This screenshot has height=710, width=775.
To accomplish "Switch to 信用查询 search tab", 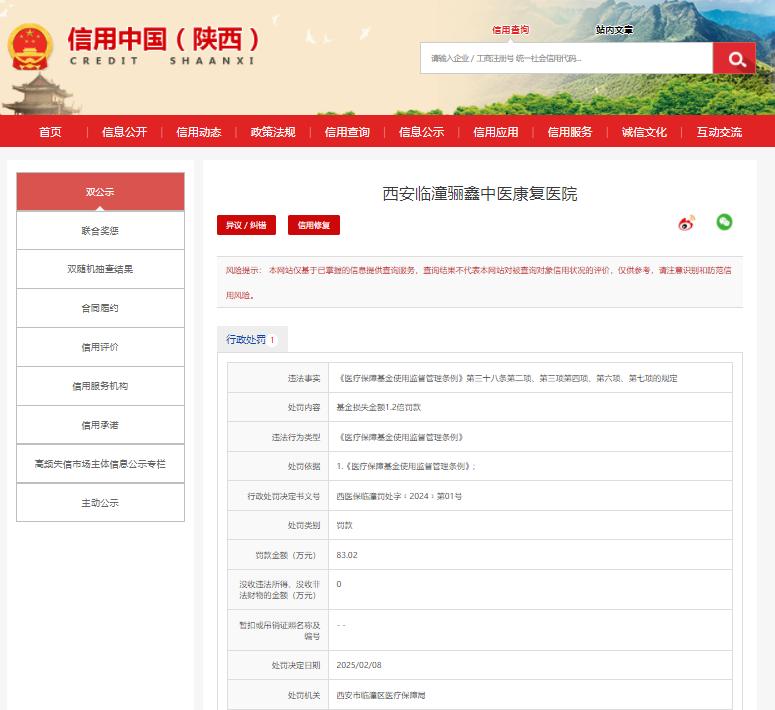I will (x=510, y=30).
